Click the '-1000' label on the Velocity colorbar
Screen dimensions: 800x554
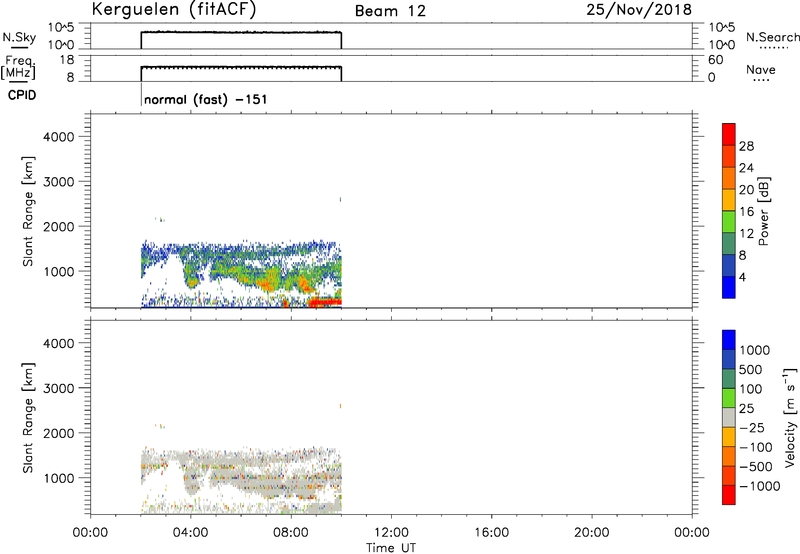tap(760, 486)
